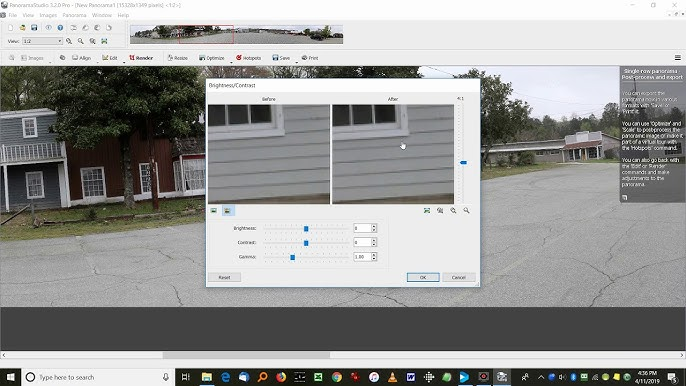Click the zoom 1:1 preview icon in dialog
Screen dimensions: 686x386
(x=440, y=211)
